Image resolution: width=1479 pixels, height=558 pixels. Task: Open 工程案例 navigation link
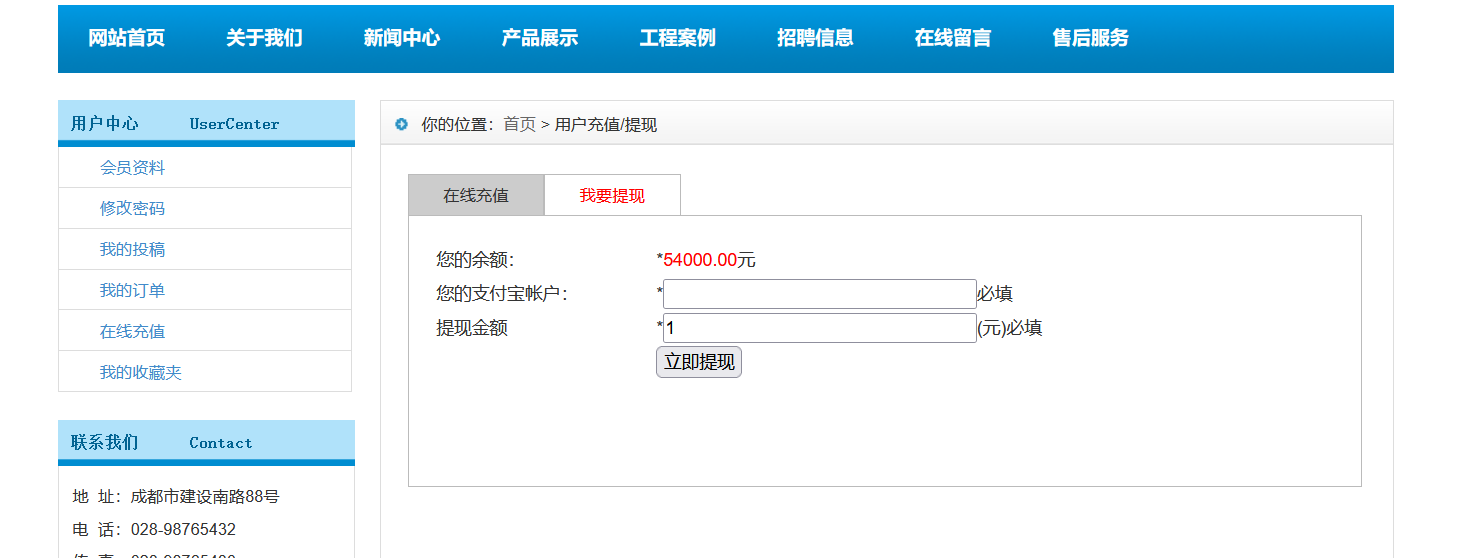pos(678,38)
